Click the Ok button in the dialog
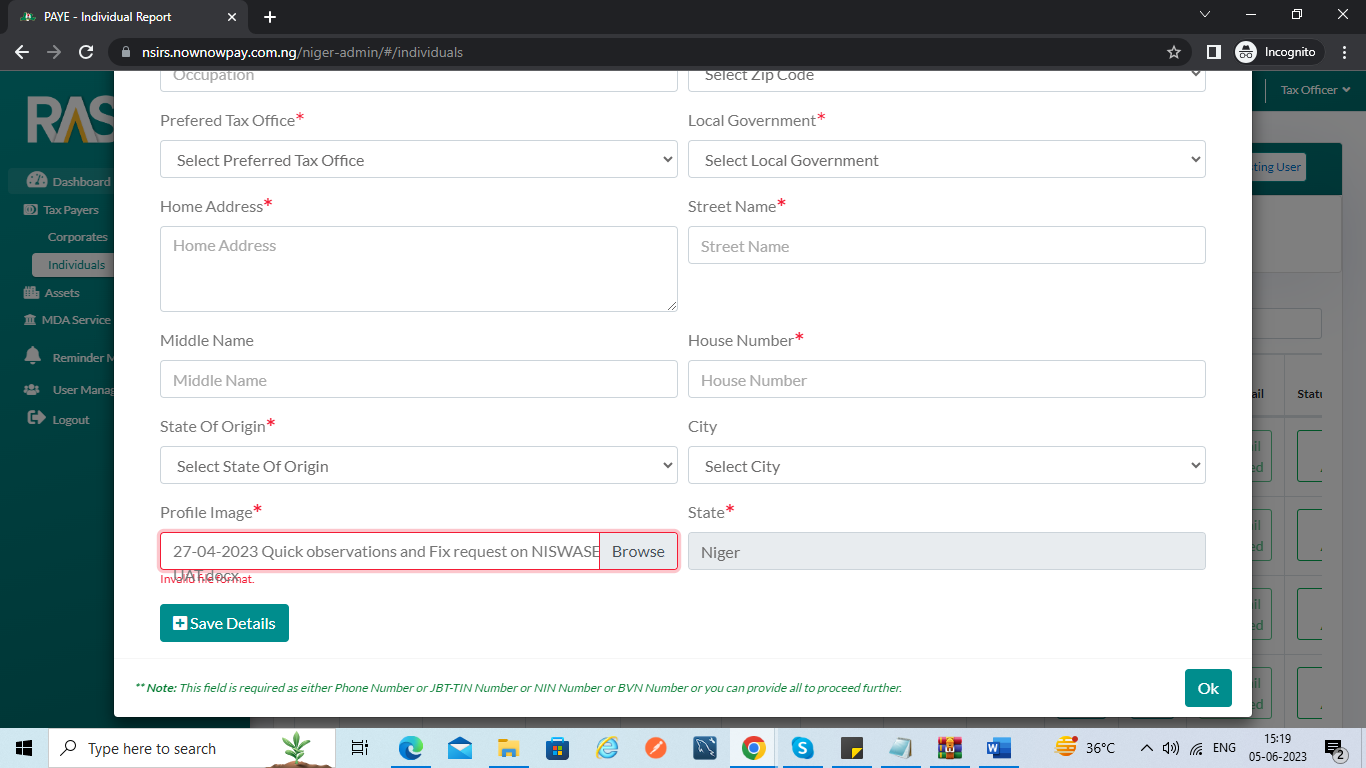 click(x=1208, y=688)
